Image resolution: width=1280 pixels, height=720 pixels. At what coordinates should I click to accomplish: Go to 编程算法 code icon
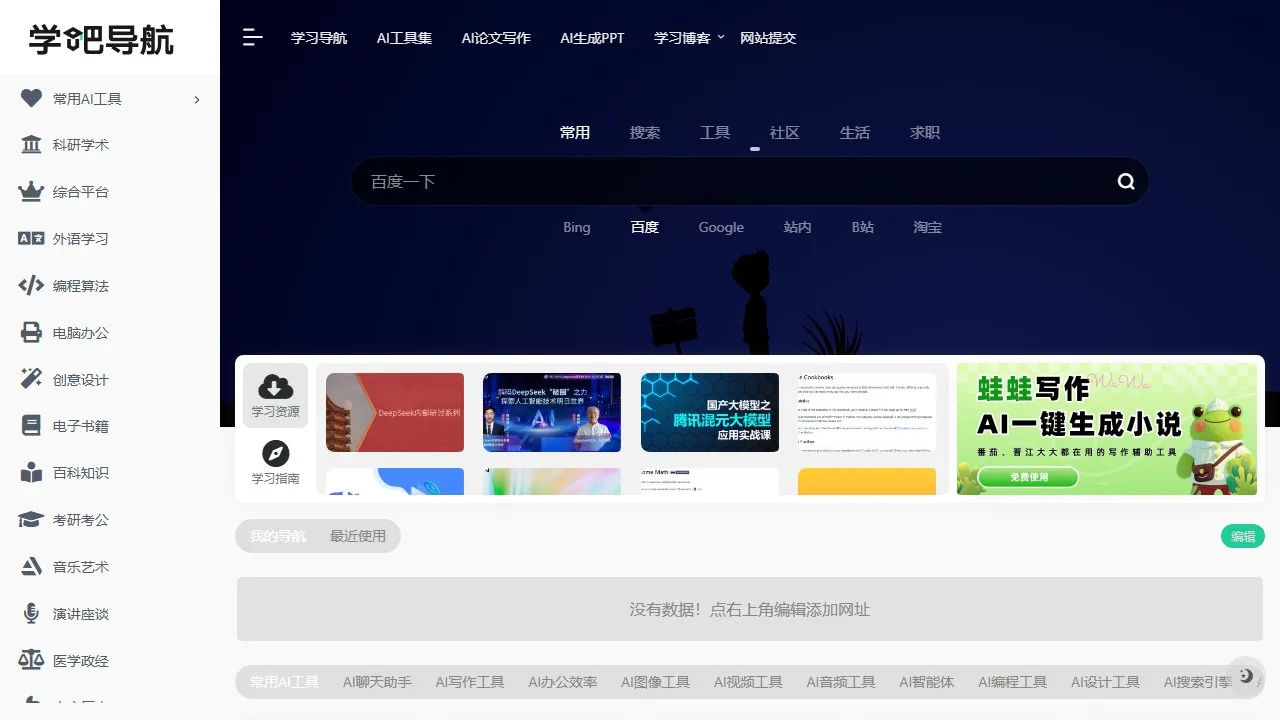(x=31, y=286)
